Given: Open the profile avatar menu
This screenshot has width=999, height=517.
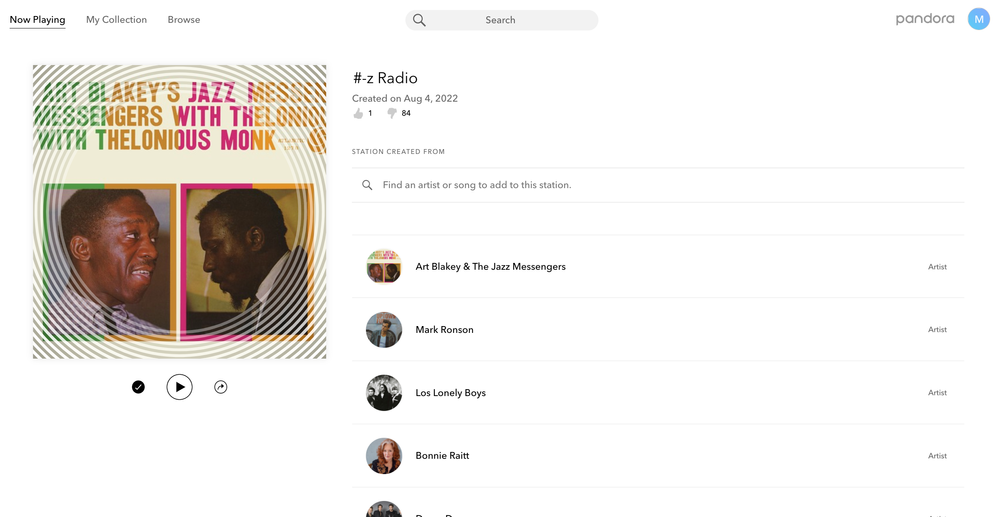Looking at the screenshot, I should point(978,19).
